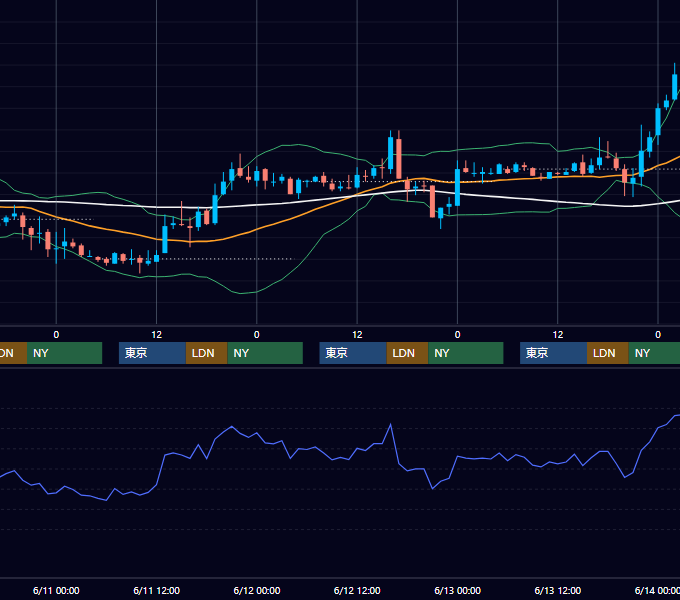Select the NY session block ending 6/13 morning
Screen dimensions: 680x600
click(x=466, y=353)
